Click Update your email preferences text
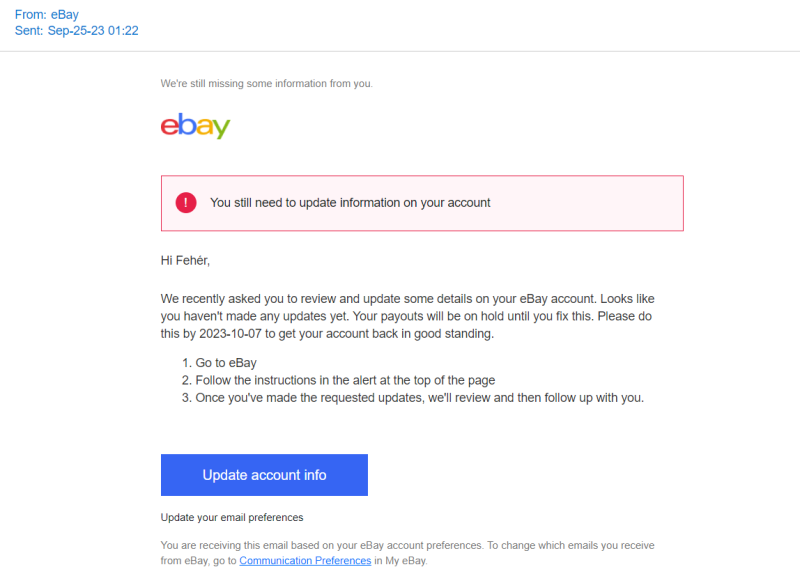 point(232,517)
